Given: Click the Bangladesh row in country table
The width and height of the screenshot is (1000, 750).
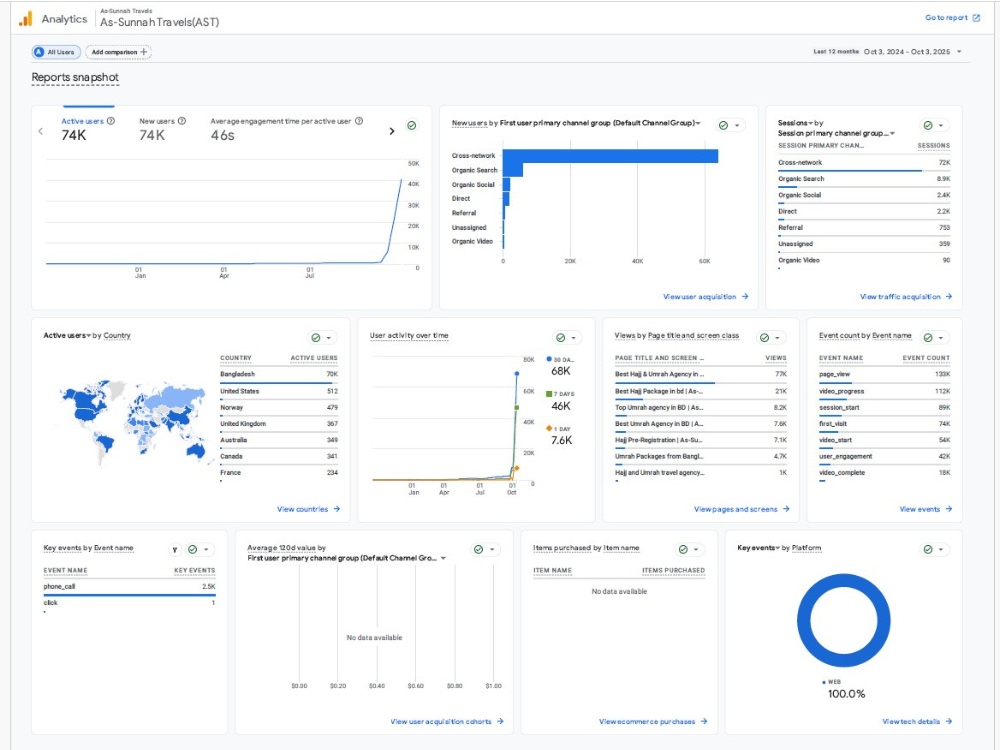Looking at the screenshot, I should click(279, 374).
